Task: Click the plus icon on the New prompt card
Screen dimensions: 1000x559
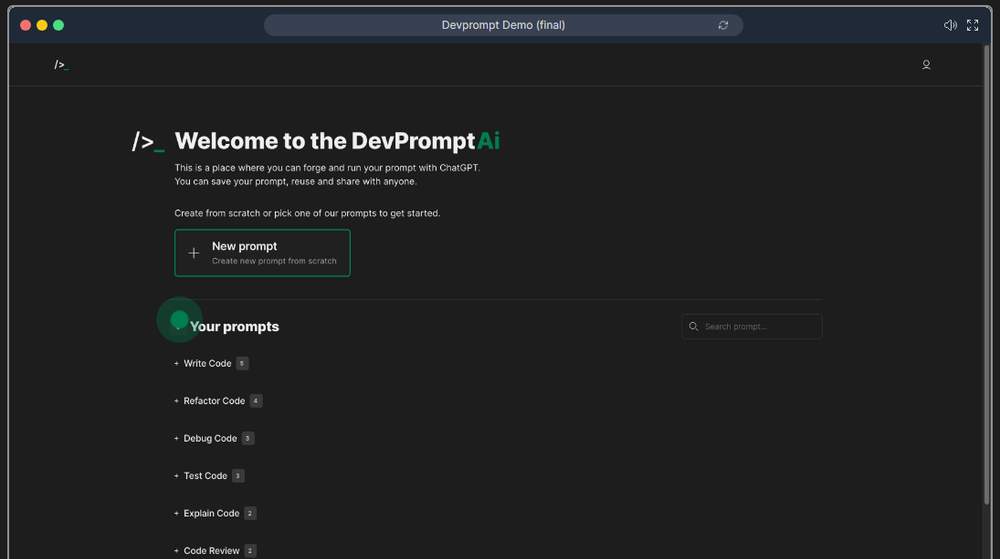Action: [x=193, y=253]
